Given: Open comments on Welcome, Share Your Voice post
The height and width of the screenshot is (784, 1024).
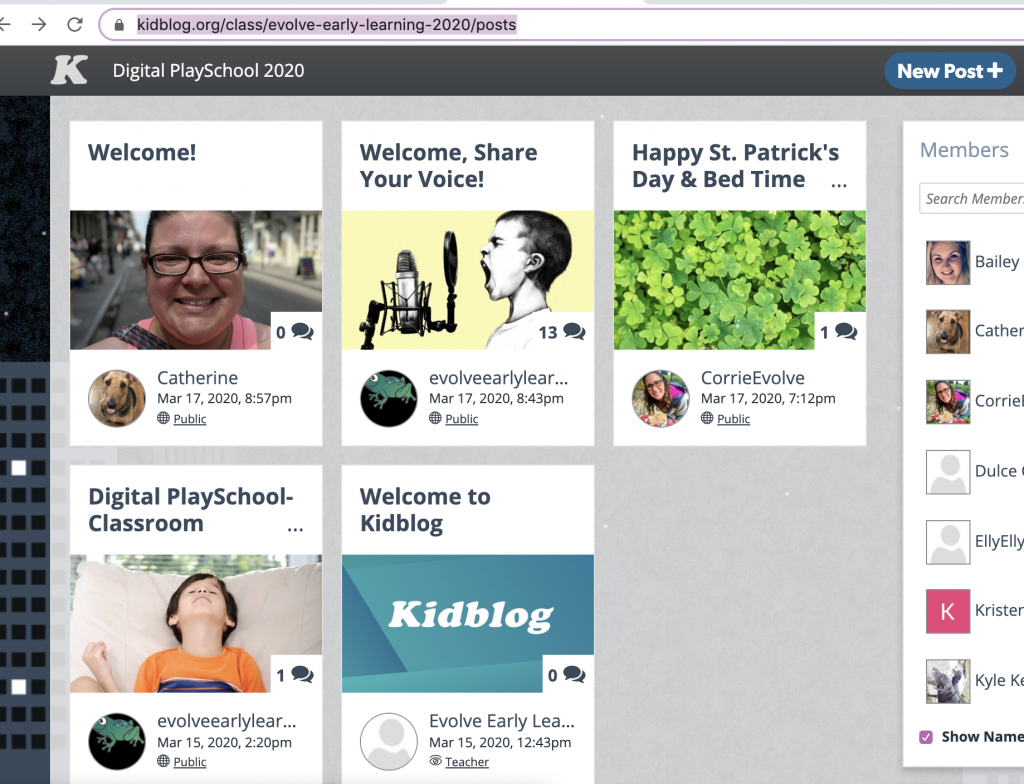Looking at the screenshot, I should click(x=573, y=332).
